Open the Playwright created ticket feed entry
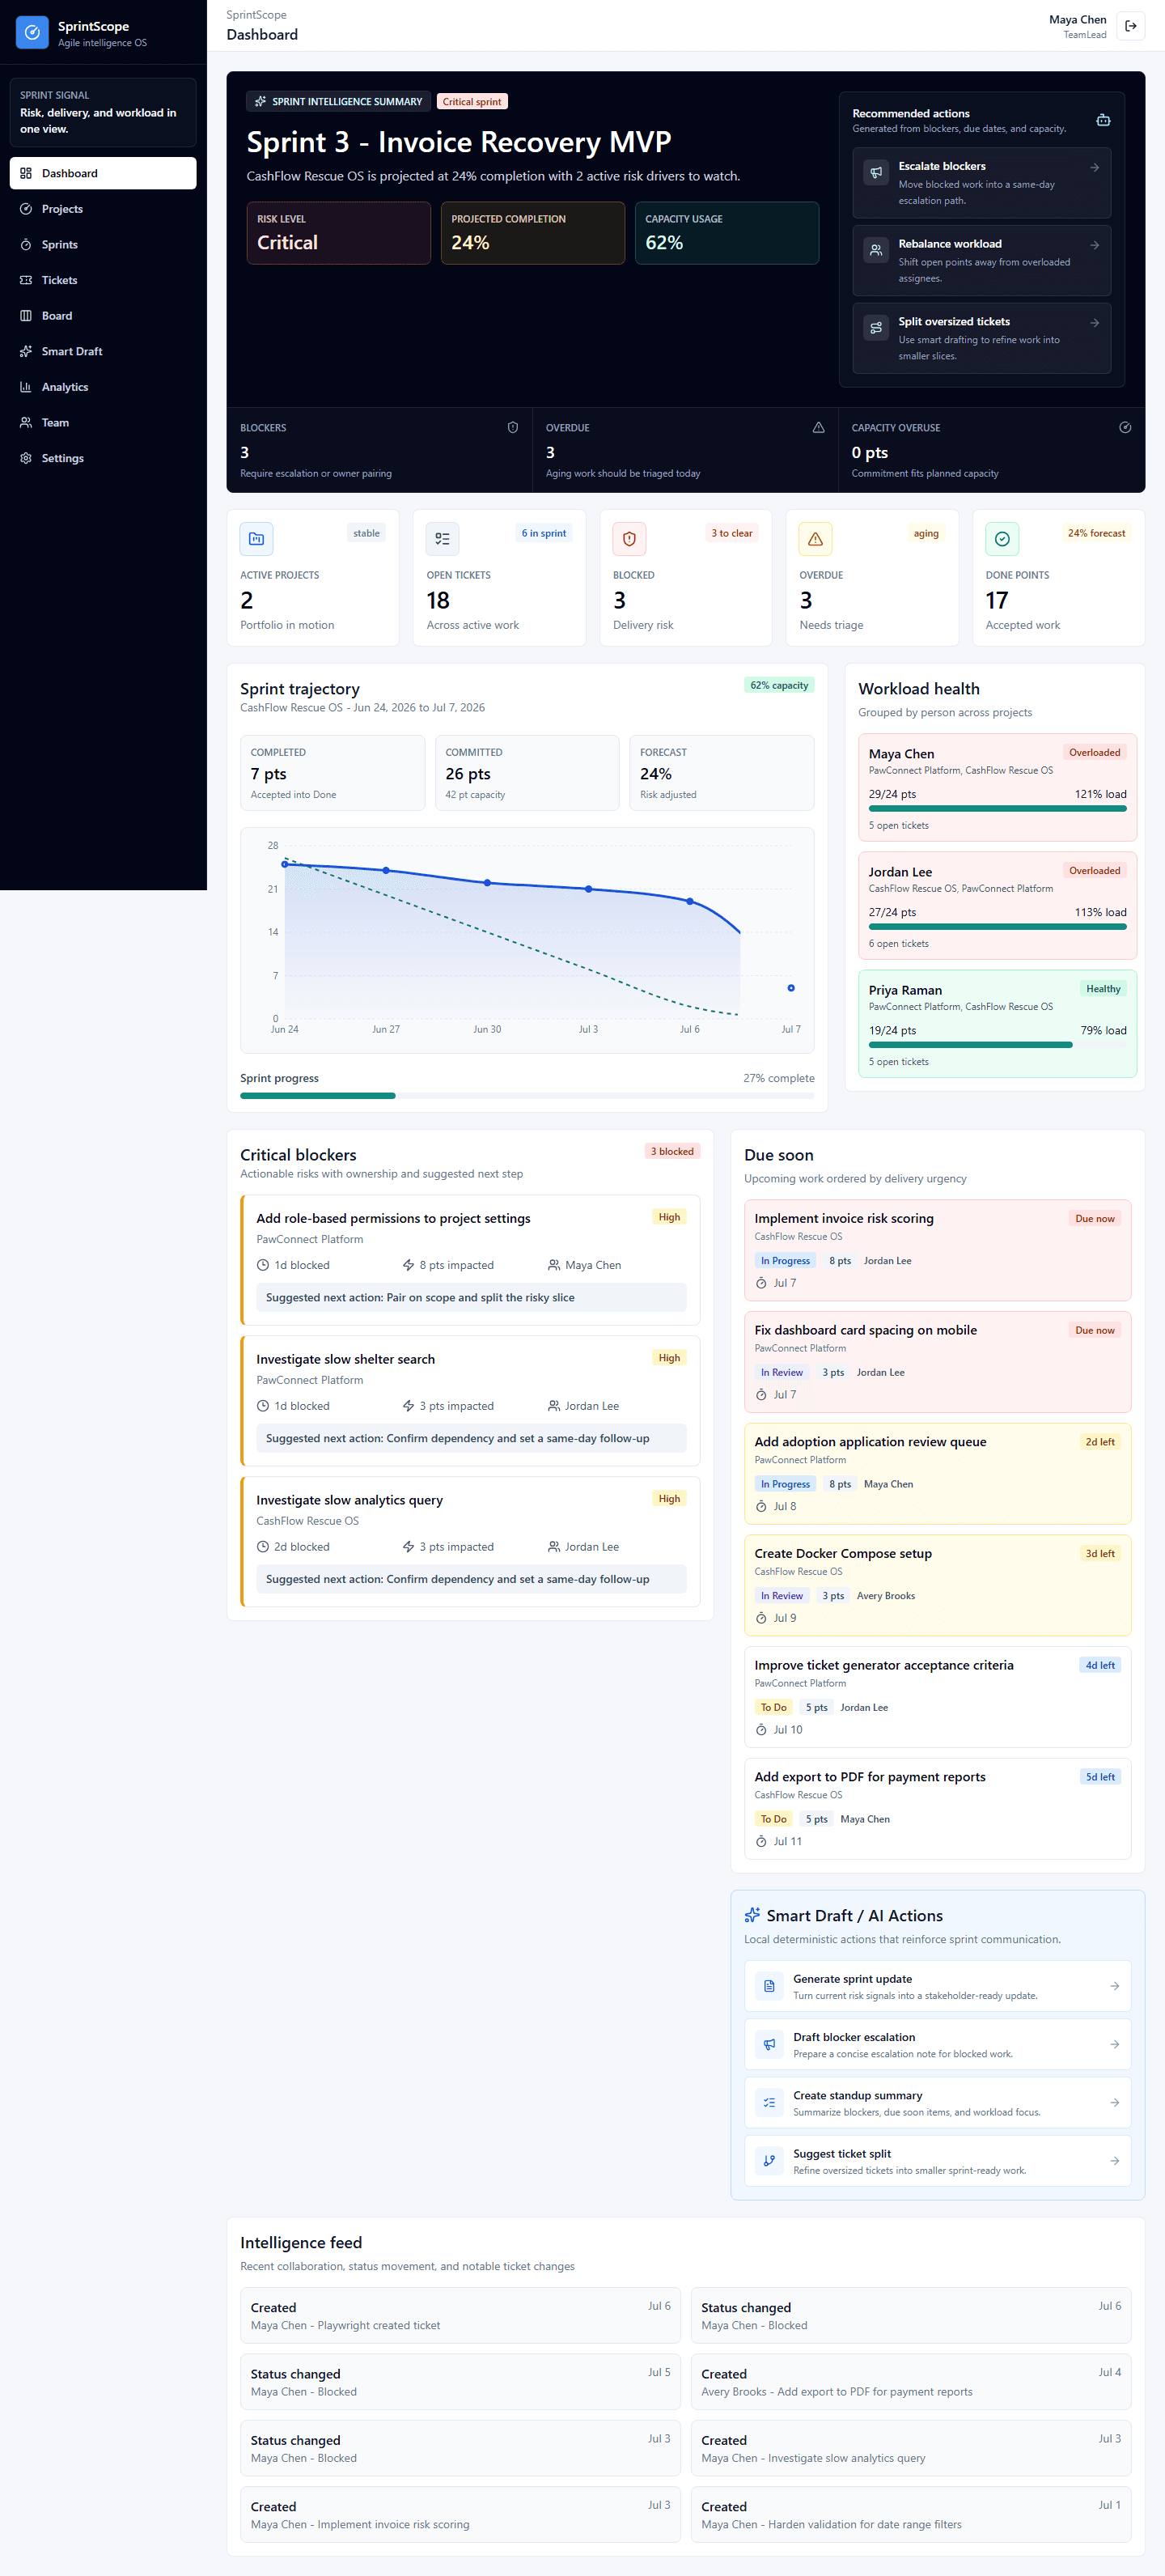 [x=461, y=2315]
